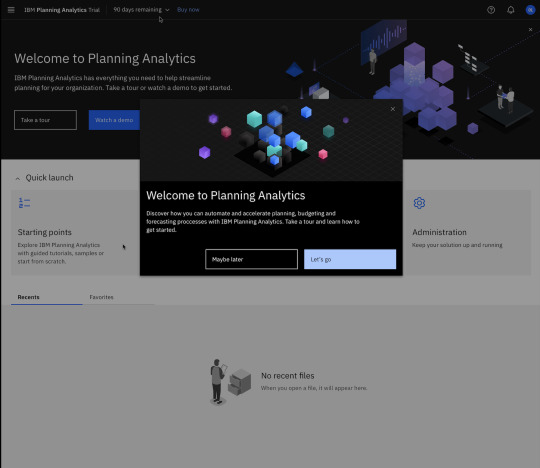Click the Watch a demo button
The image size is (540, 468).
114,120
